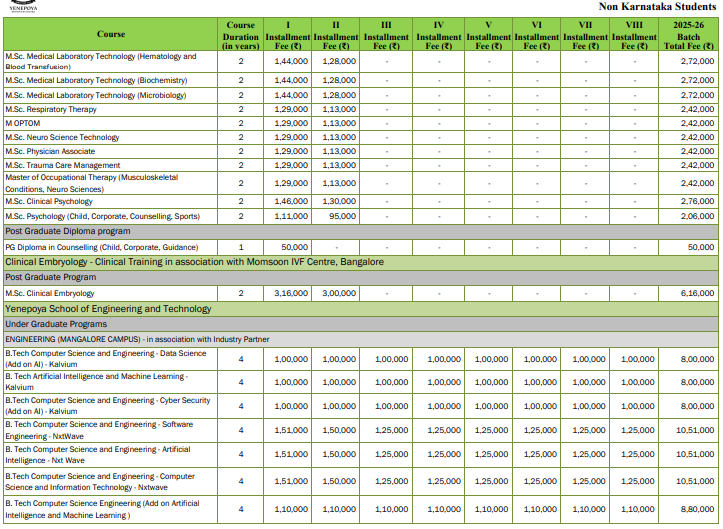Select the Course column header

111,34
